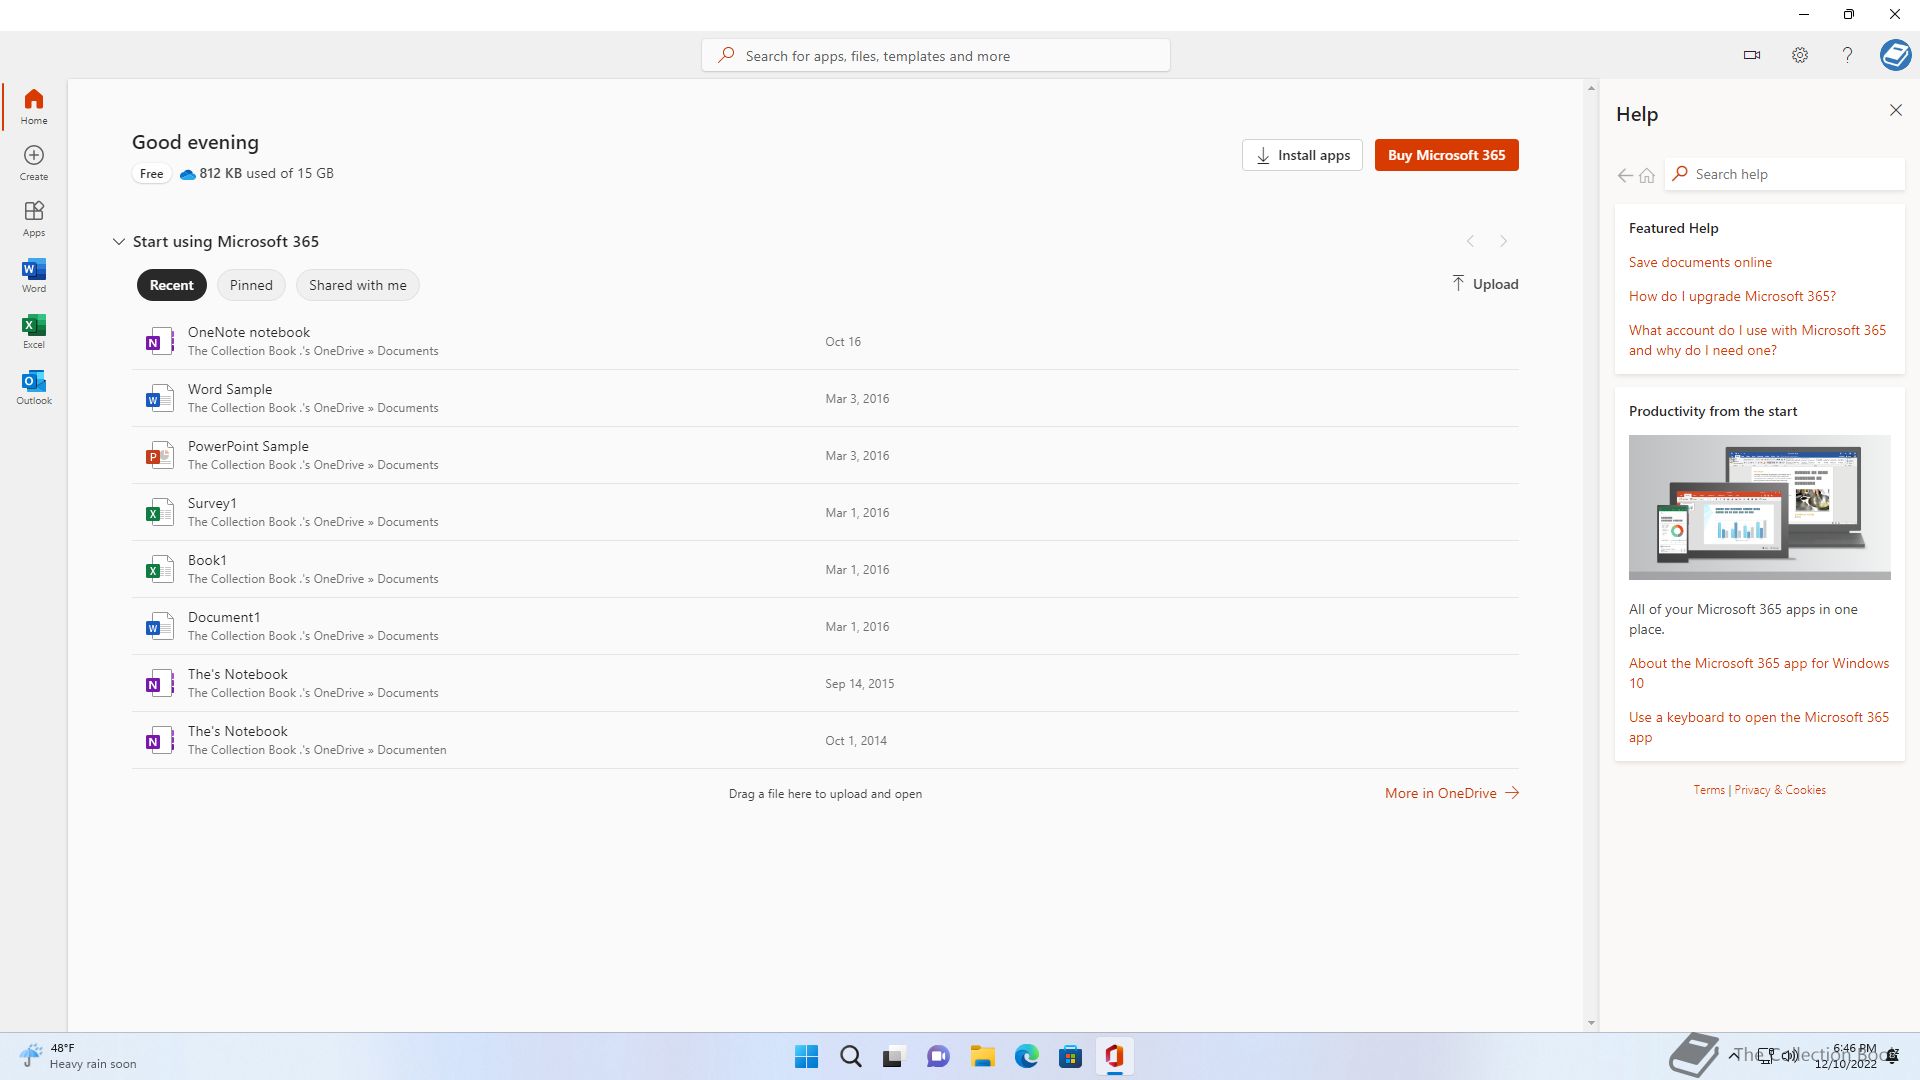
Task: Click the Install apps button
Action: 1302,155
